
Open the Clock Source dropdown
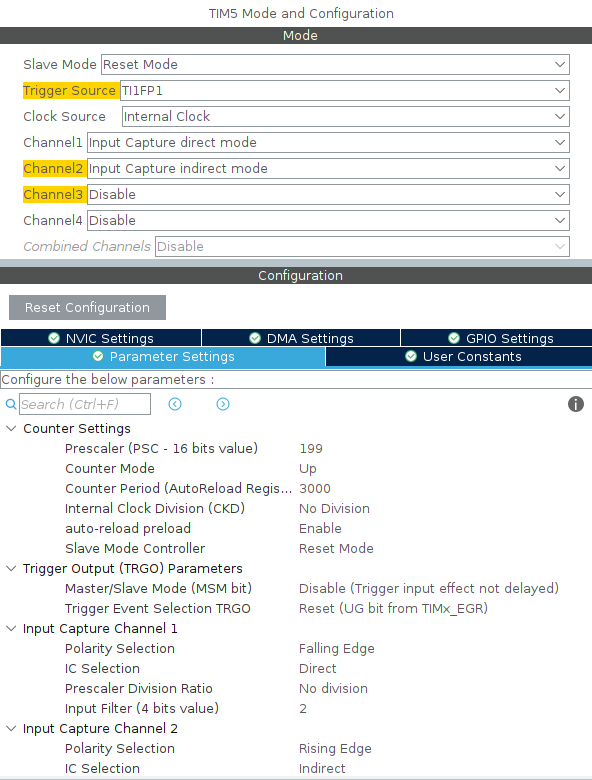tap(346, 116)
